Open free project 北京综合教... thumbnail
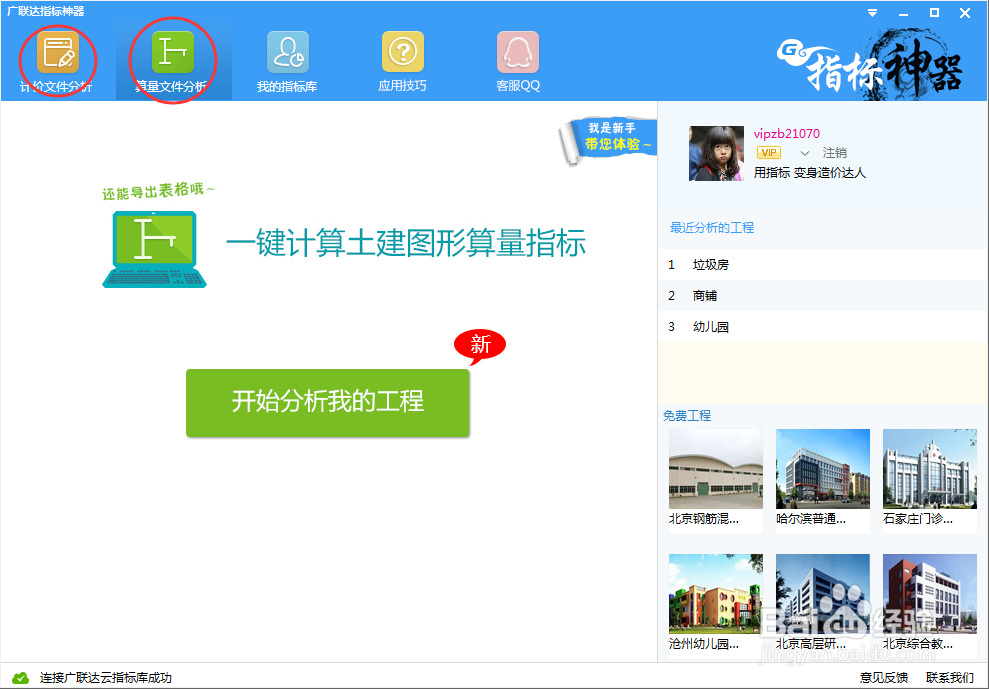 930,594
